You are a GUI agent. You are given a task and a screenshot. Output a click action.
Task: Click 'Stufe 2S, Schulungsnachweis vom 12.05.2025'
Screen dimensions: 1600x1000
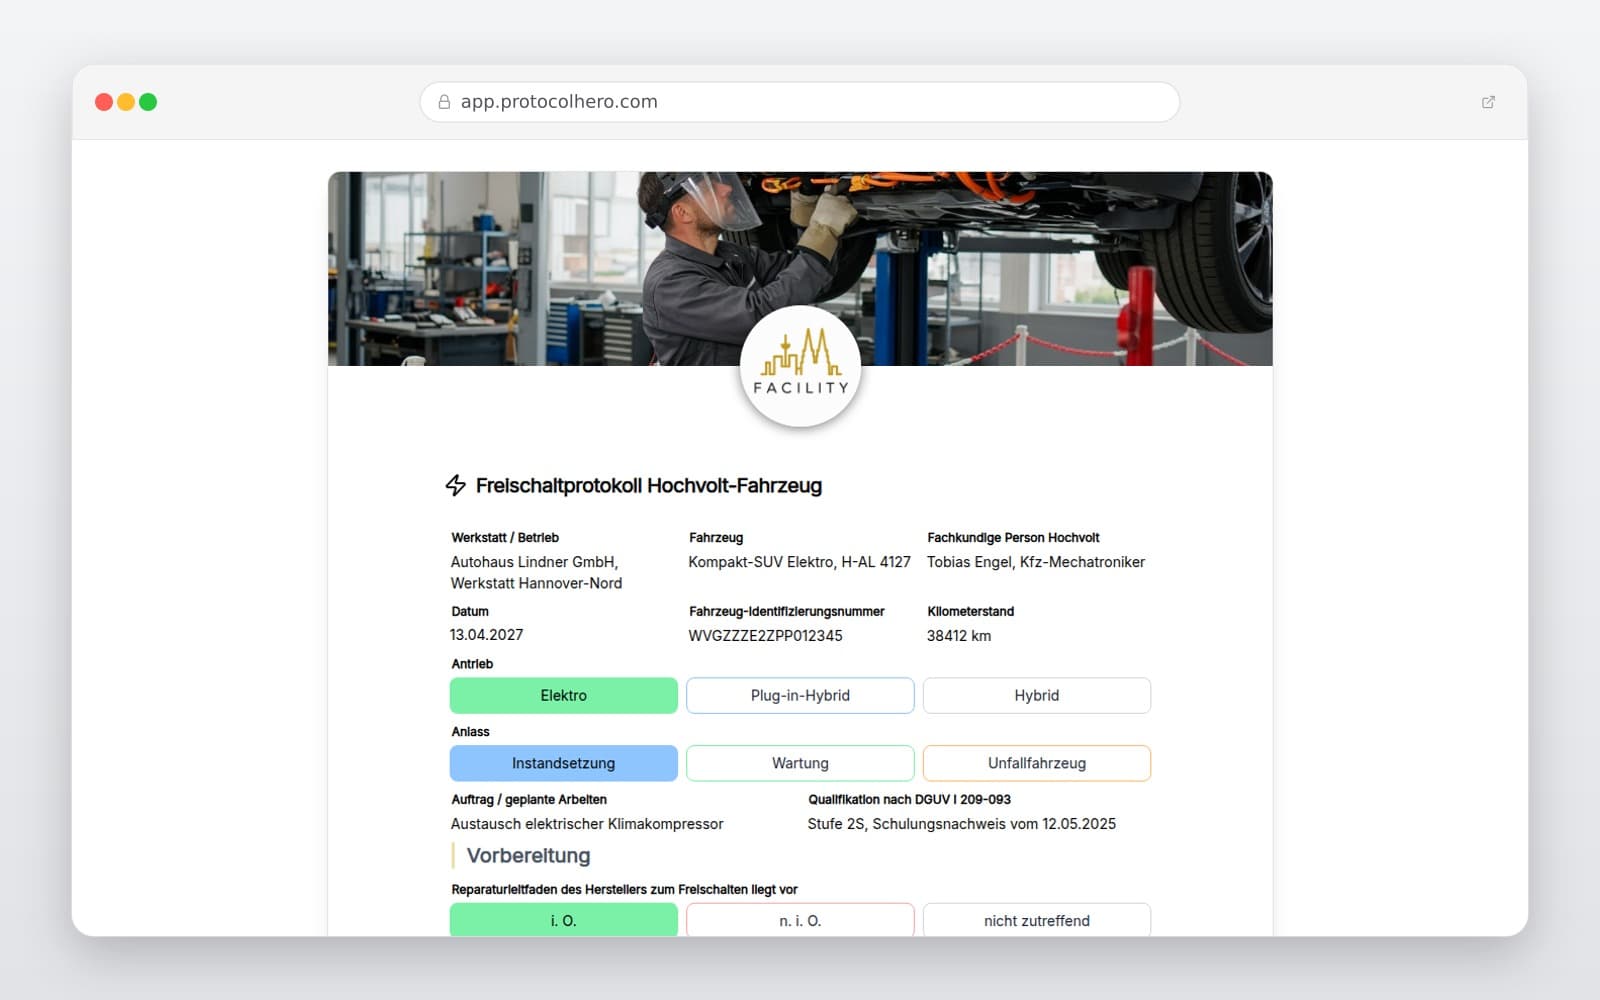tap(962, 824)
